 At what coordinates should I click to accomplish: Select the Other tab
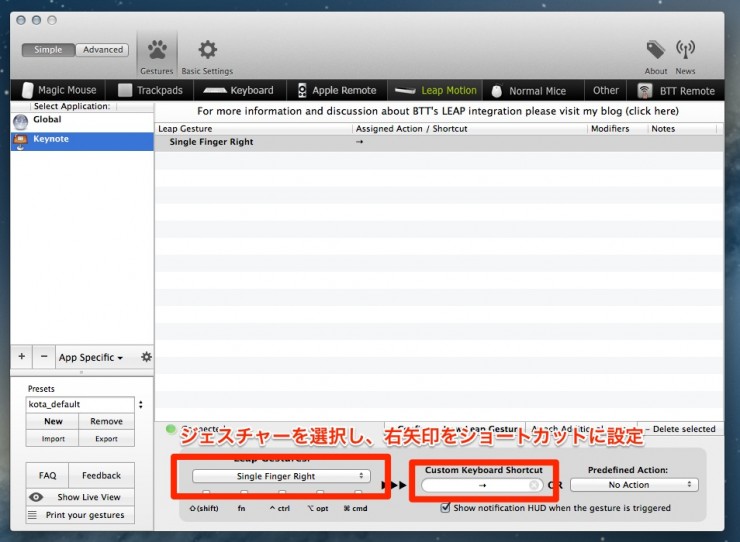tap(605, 90)
